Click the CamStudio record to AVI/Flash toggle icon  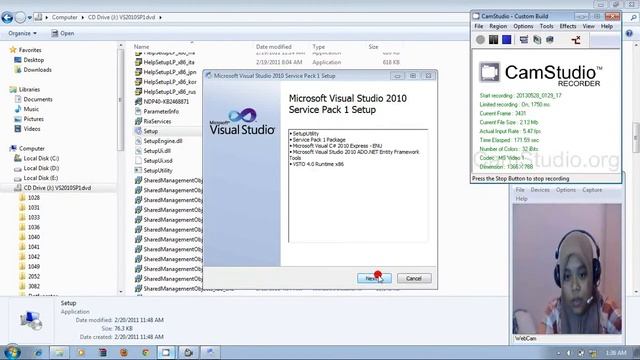[537, 40]
